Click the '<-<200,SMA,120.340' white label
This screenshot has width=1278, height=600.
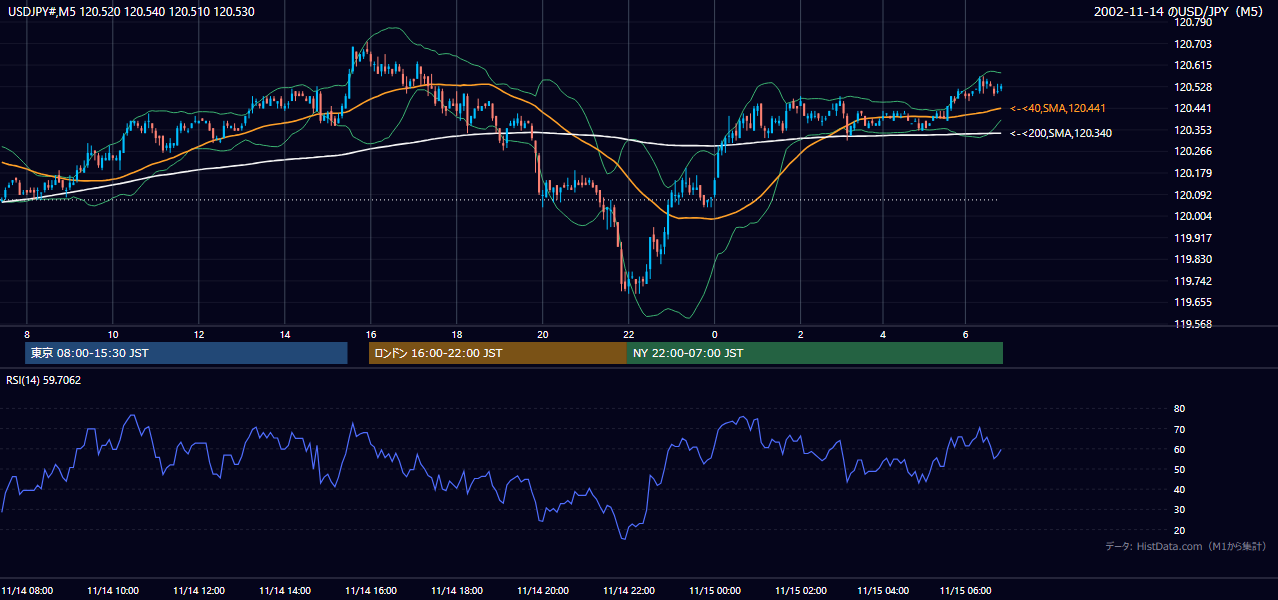[x=1060, y=133]
